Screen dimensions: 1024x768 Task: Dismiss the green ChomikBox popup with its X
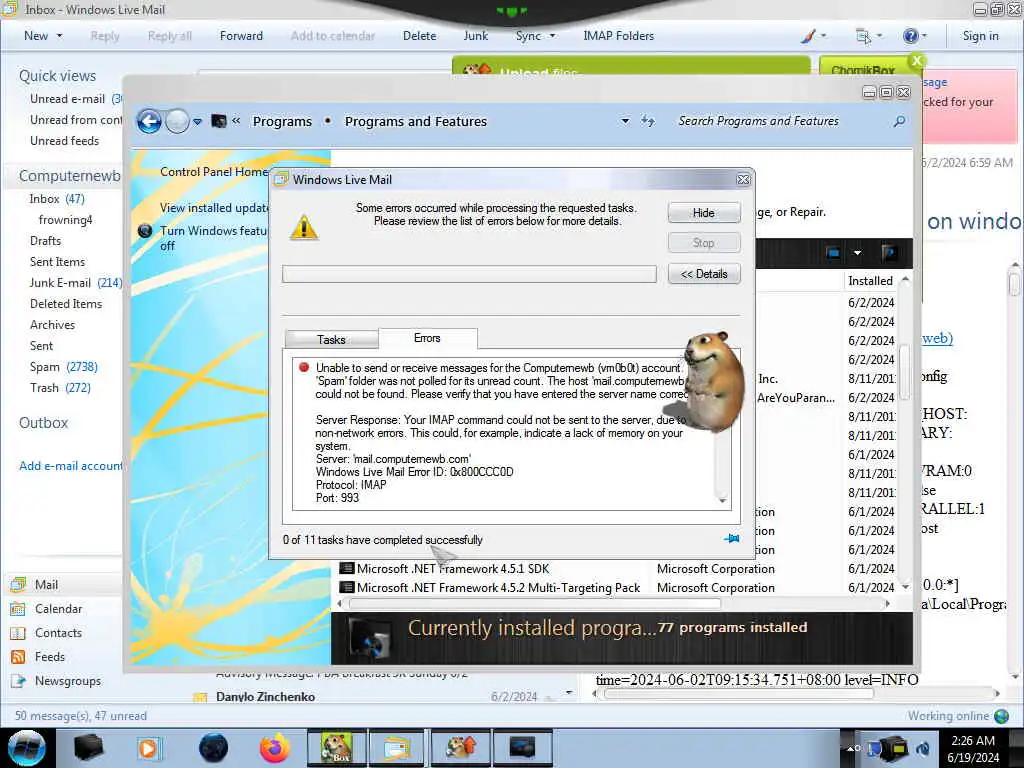[917, 61]
